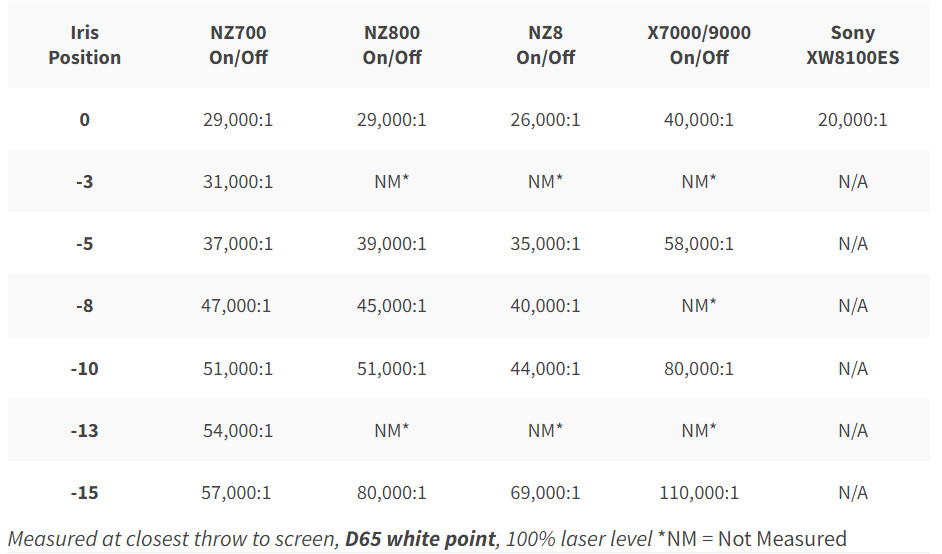
Task: Select the NZ8 On/Off column header
Action: [x=546, y=45]
